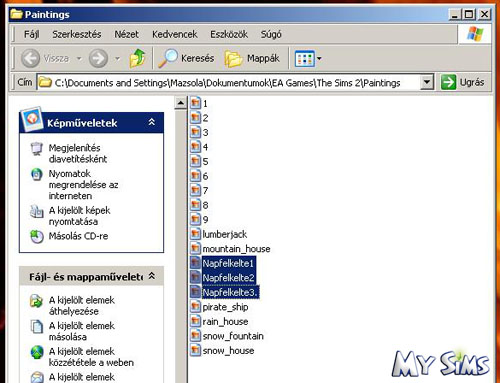Click the icon of file 5

196,161
